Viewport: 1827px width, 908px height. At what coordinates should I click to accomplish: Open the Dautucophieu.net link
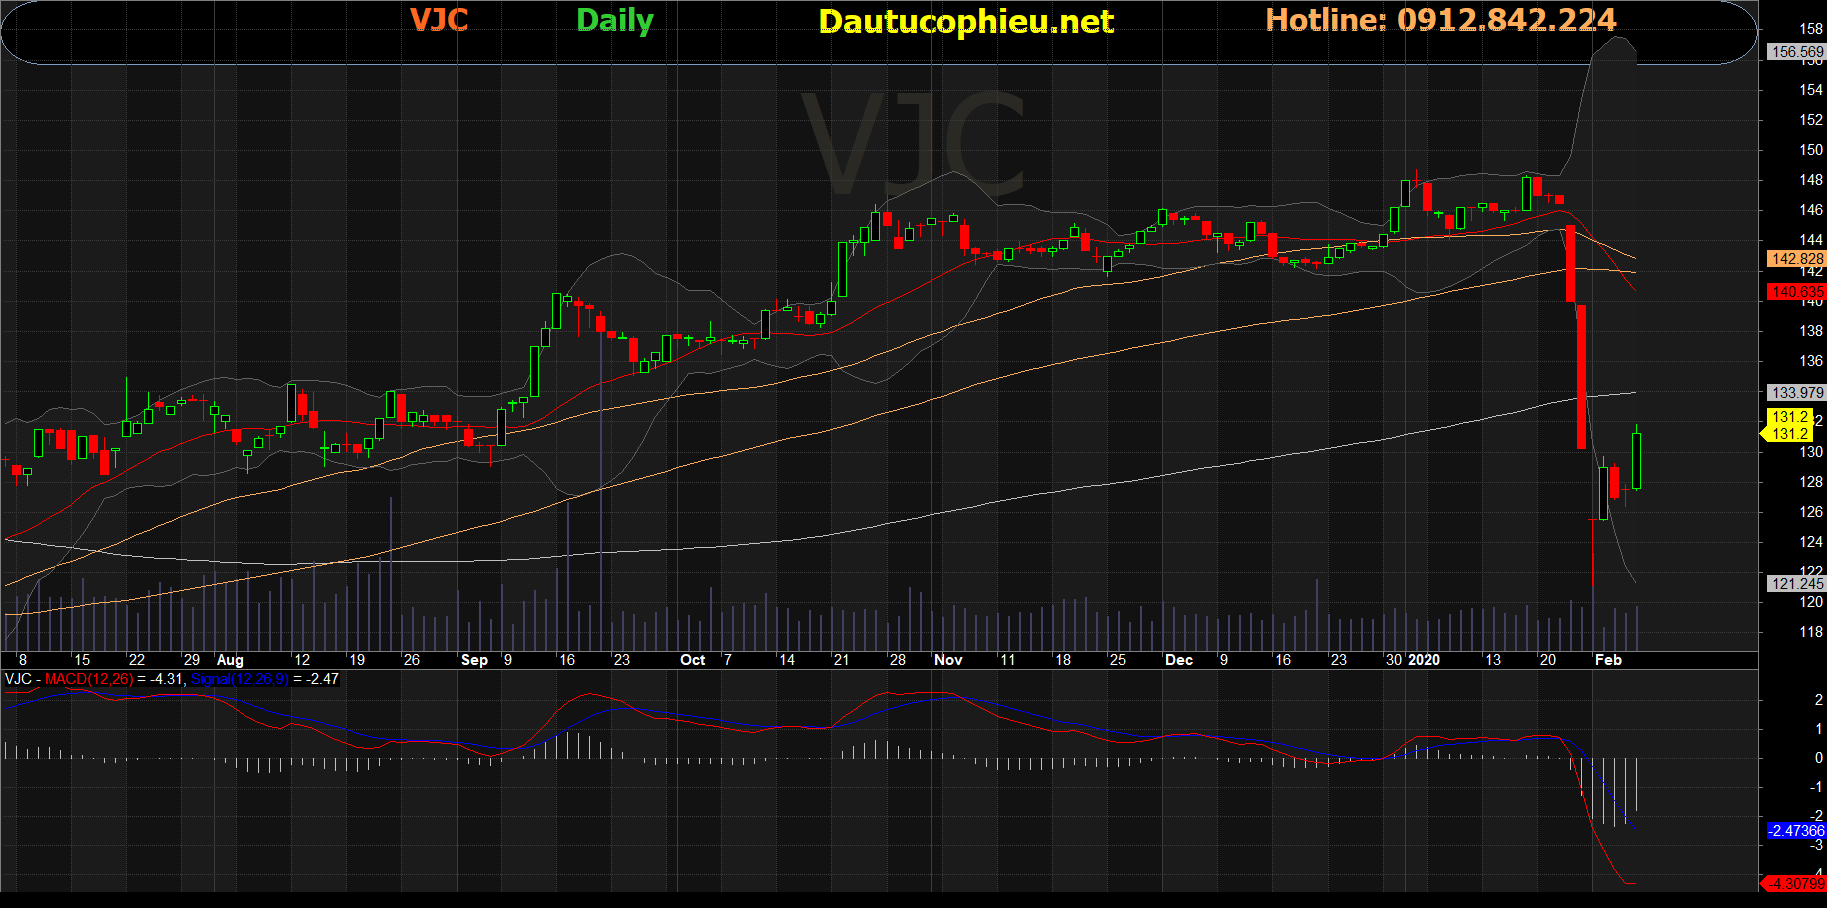point(965,21)
